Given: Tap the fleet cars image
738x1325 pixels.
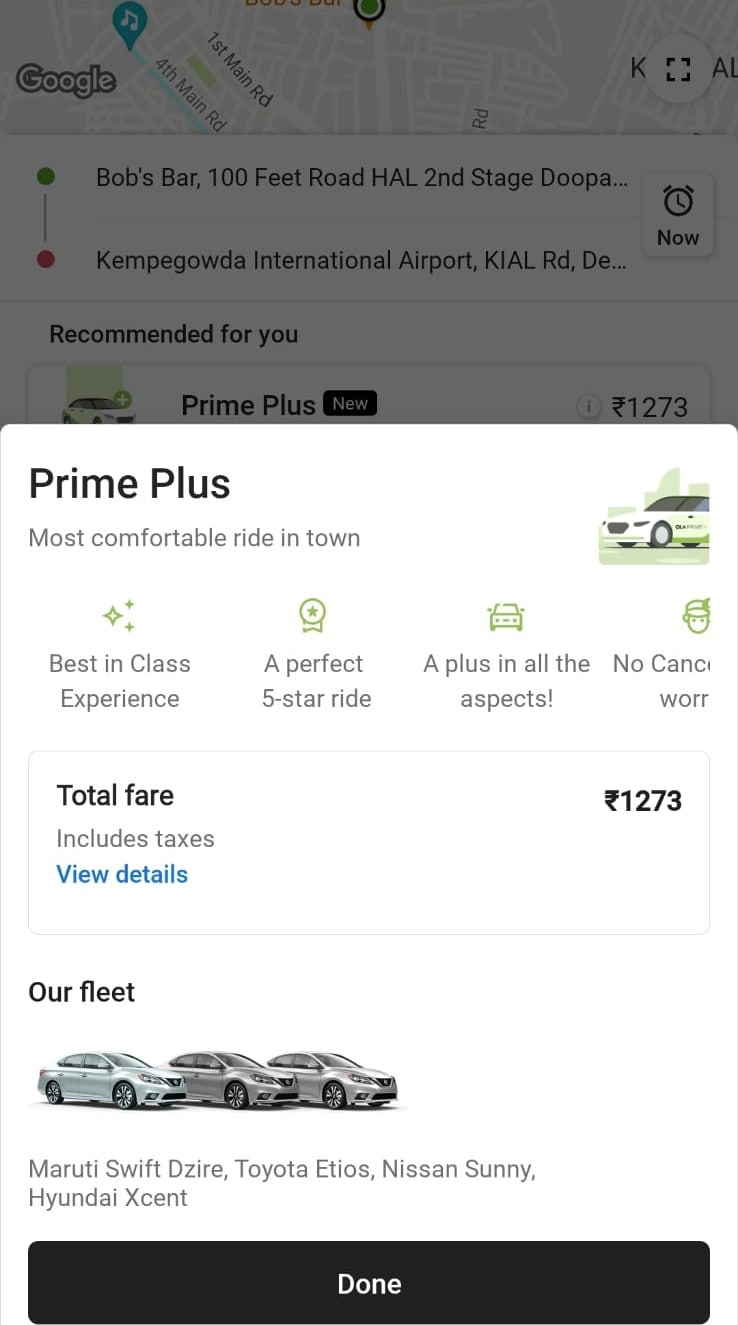Looking at the screenshot, I should coord(217,1080).
